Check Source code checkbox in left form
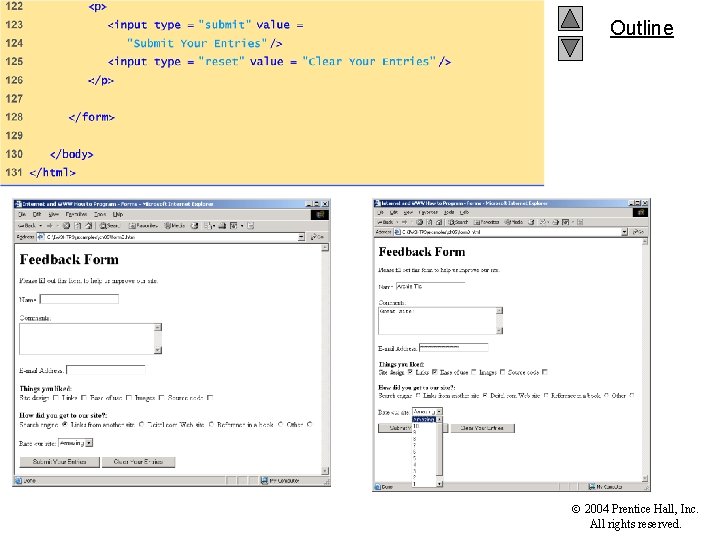The width and height of the screenshot is (720, 540). point(209,398)
